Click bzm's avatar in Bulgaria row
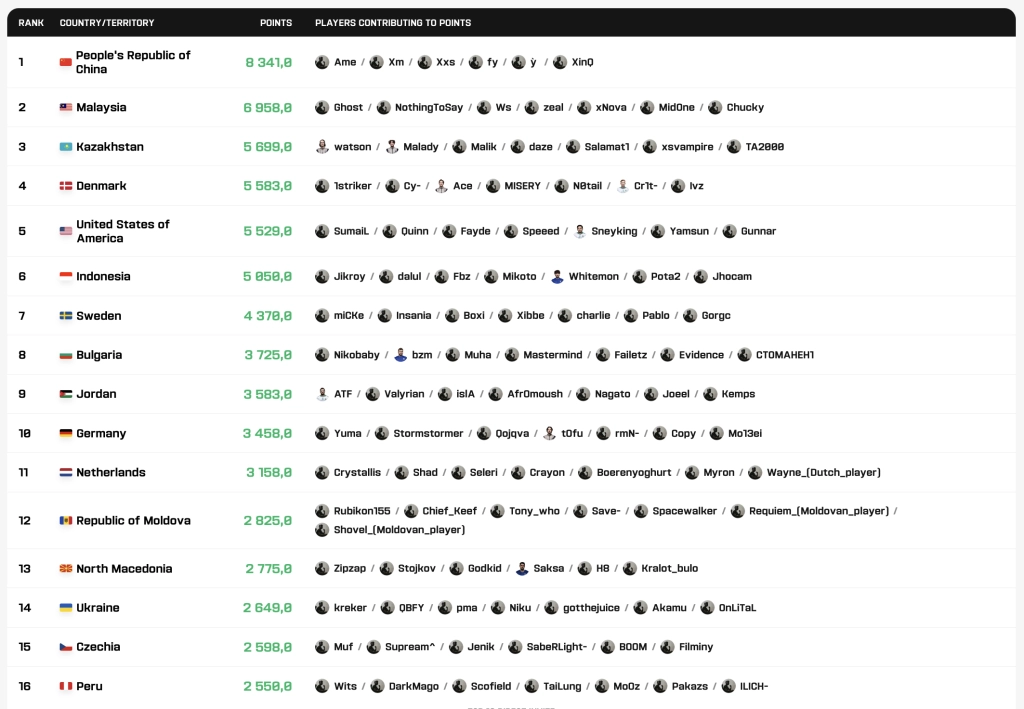Viewport: 1024px width, 709px height. point(400,355)
